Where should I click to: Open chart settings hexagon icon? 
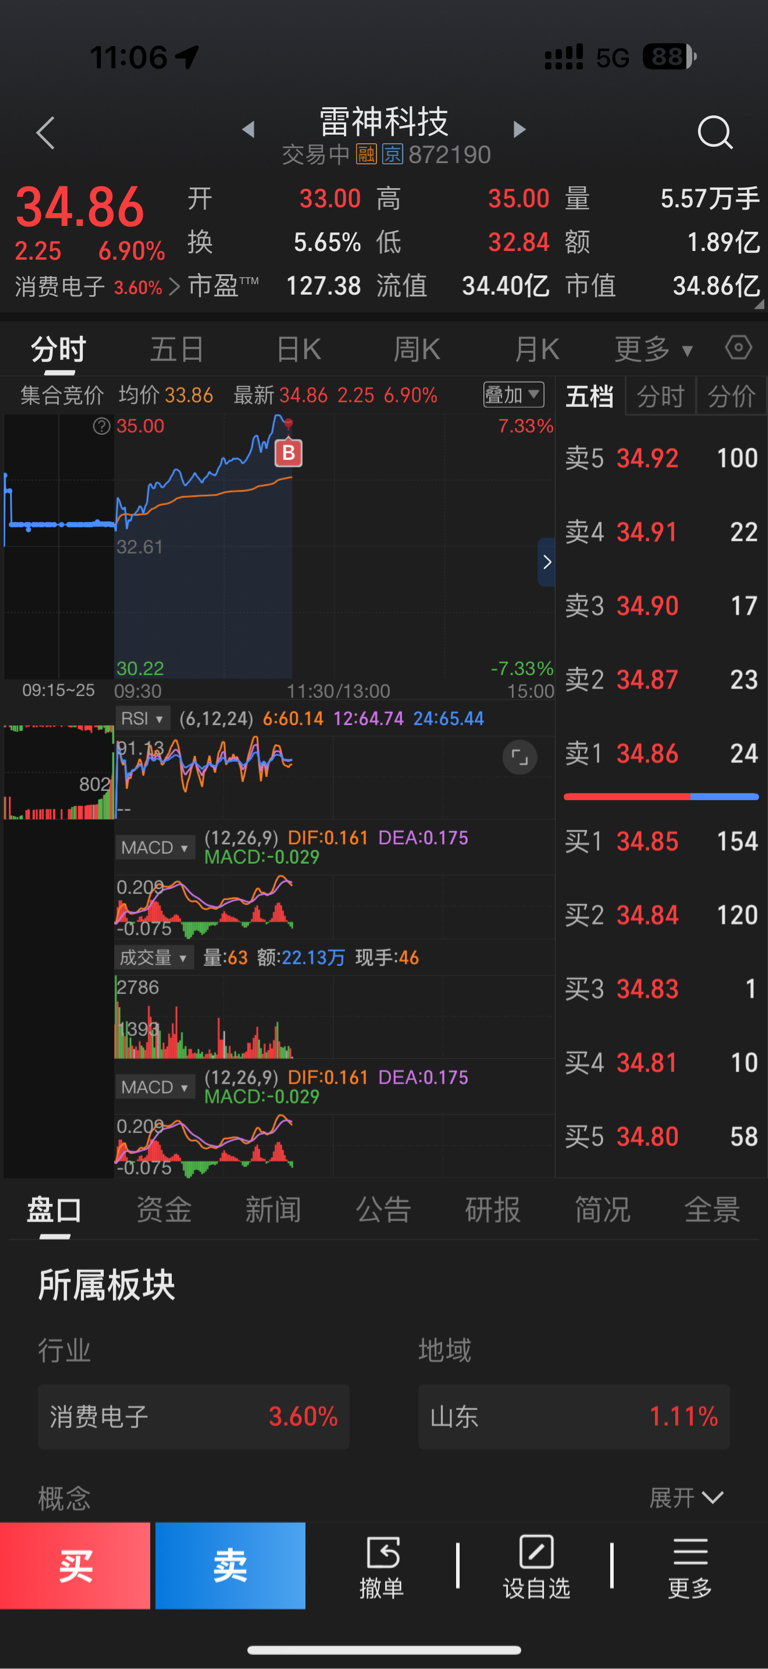click(738, 348)
